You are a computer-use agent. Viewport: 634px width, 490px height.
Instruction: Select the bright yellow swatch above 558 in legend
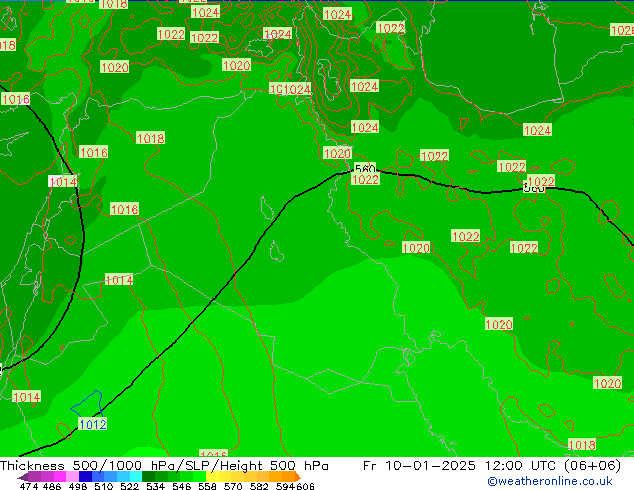coord(213,476)
